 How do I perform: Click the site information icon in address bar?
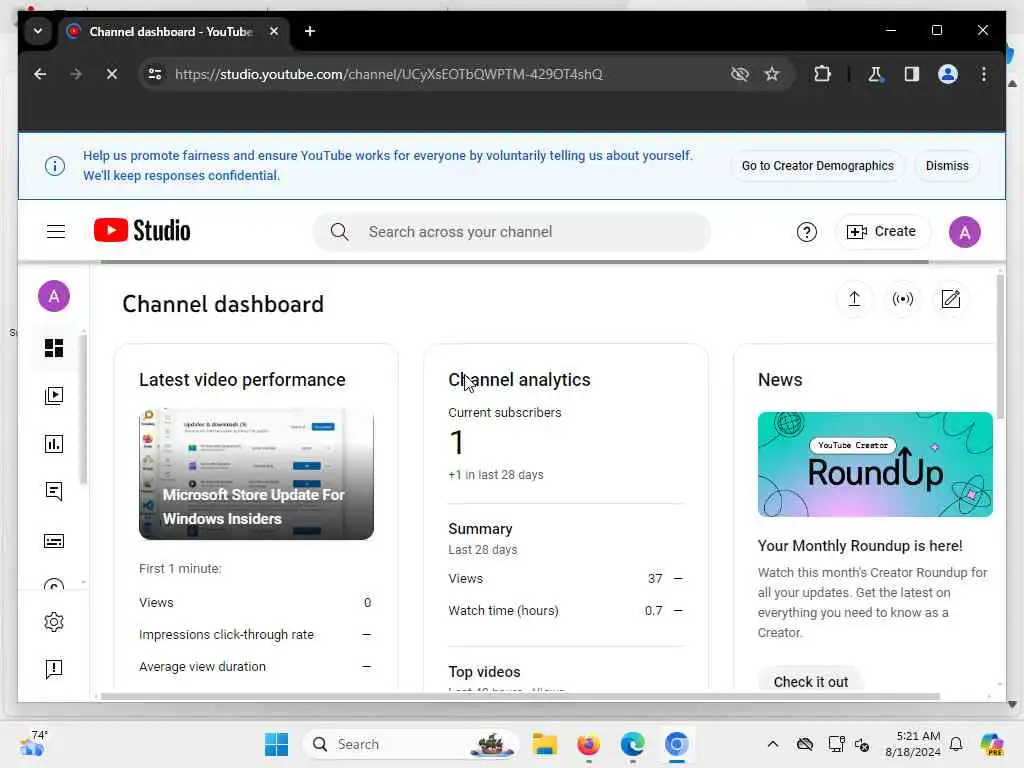pyautogui.click(x=155, y=74)
